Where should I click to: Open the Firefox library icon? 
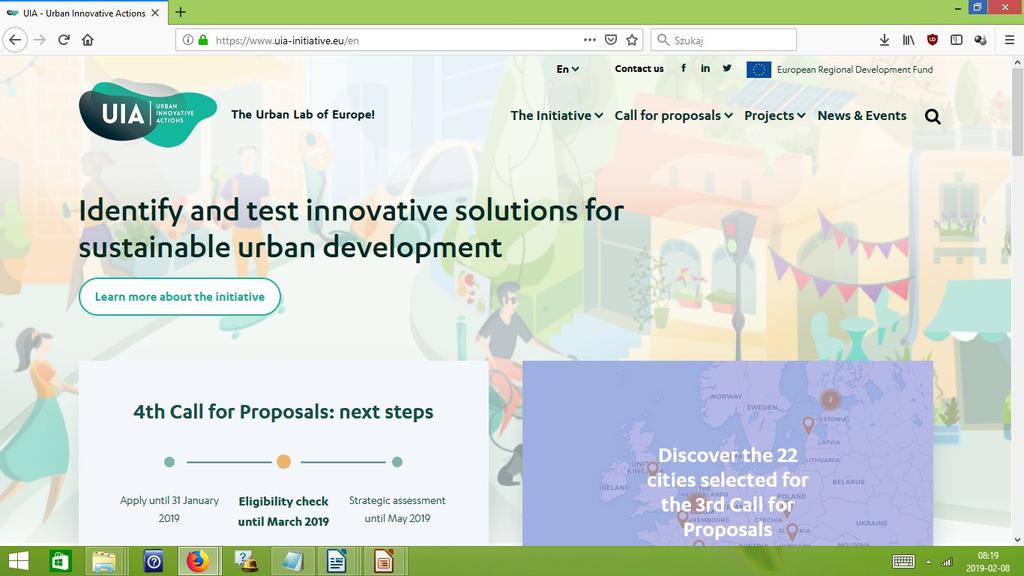[x=908, y=40]
